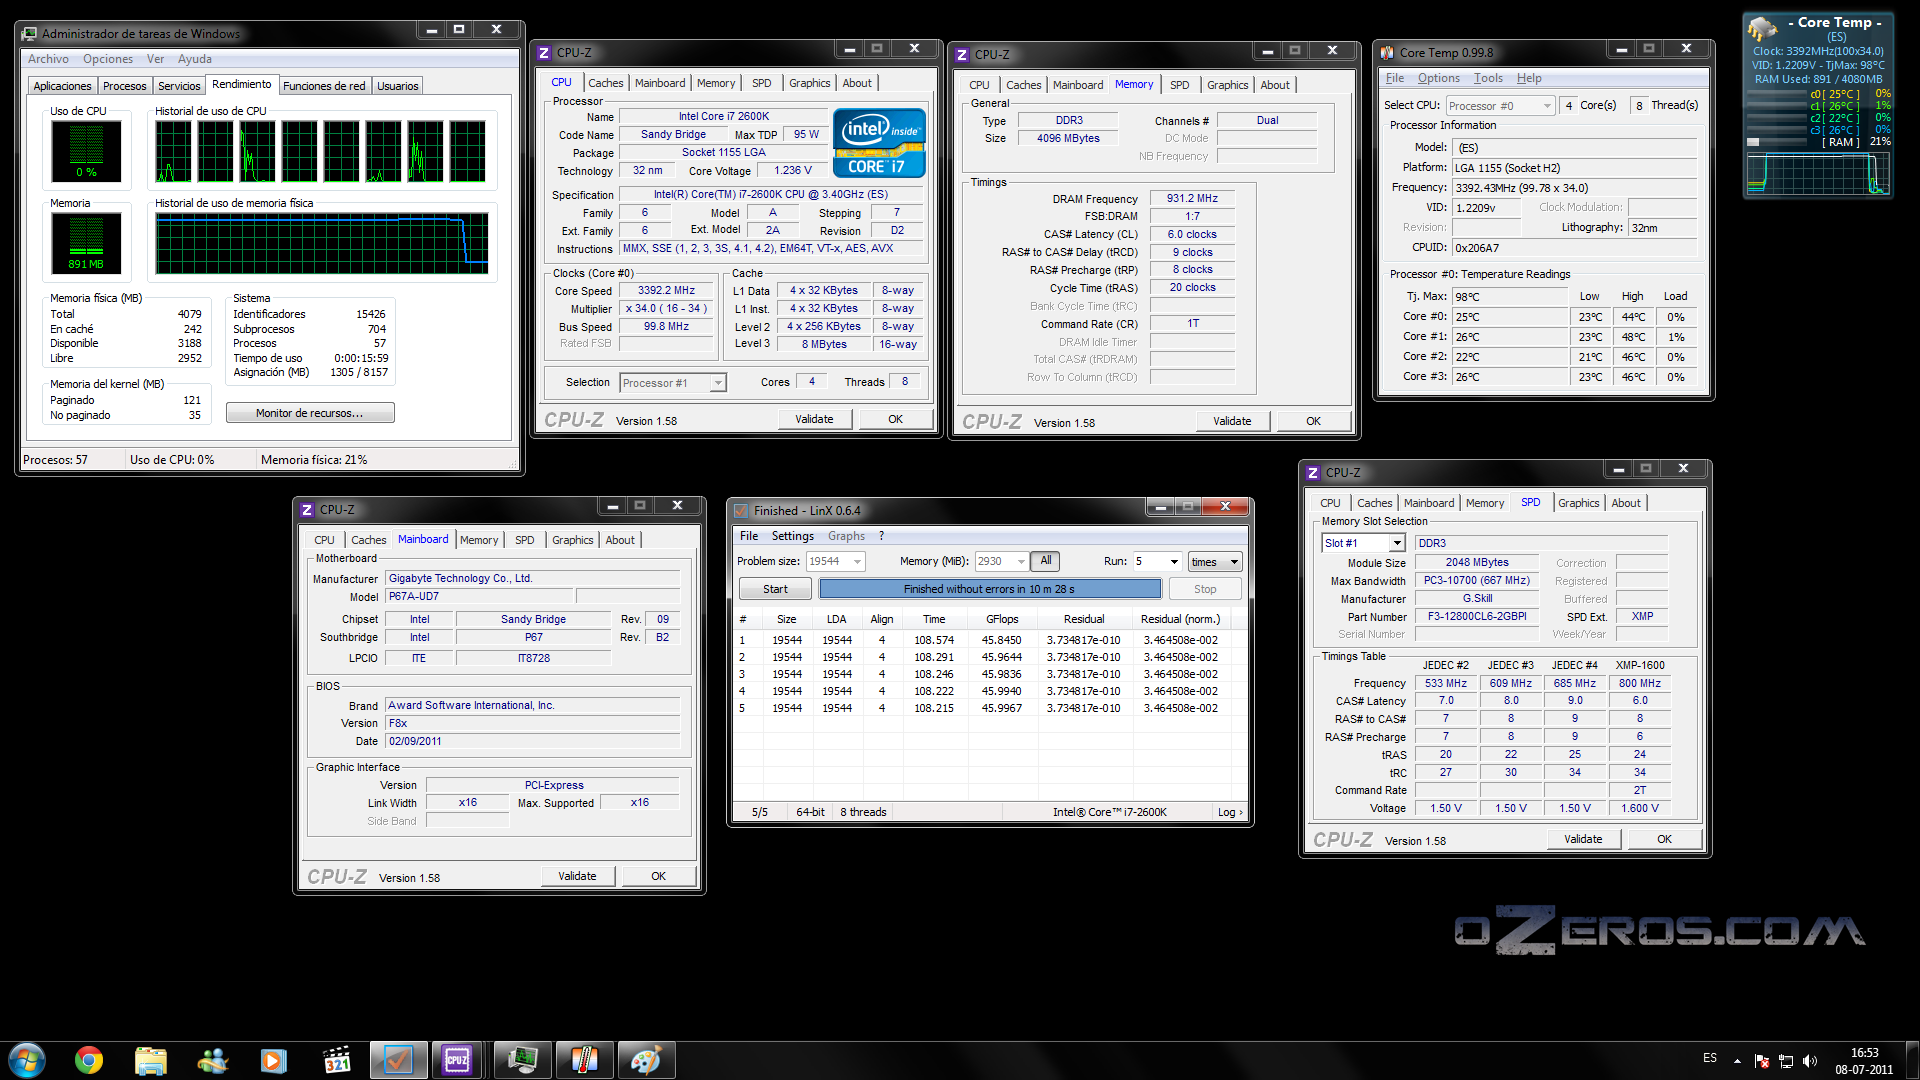Click the Z title icon of CPU-Z SPD window

pyautogui.click(x=1313, y=473)
